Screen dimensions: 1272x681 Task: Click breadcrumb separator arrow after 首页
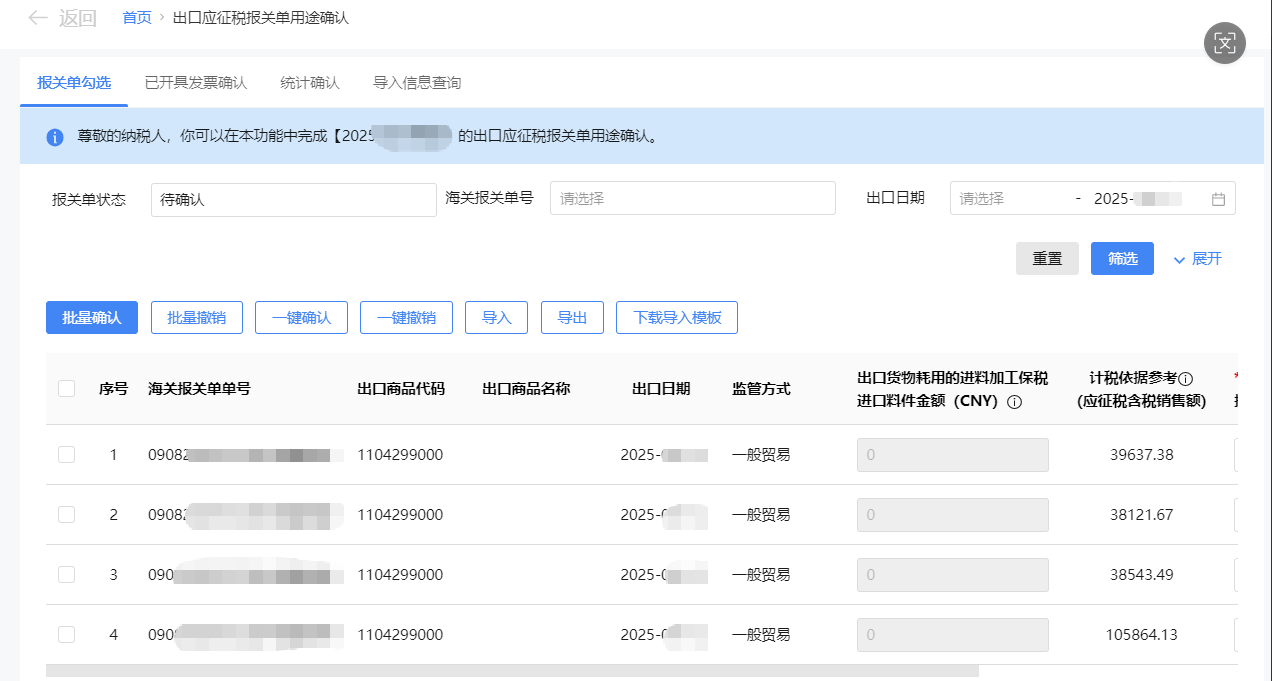162,18
